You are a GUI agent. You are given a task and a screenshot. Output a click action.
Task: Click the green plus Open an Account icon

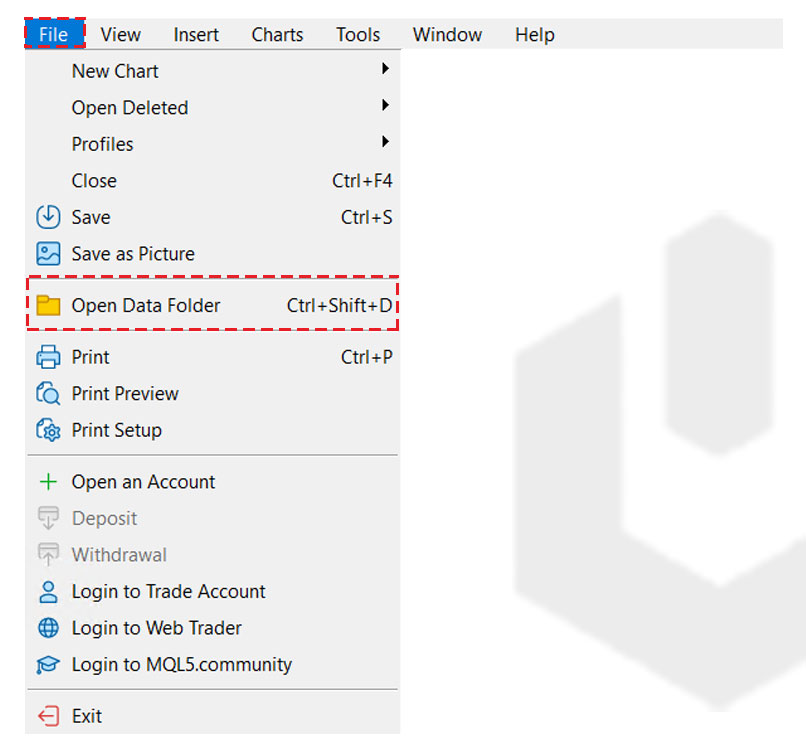(48, 482)
